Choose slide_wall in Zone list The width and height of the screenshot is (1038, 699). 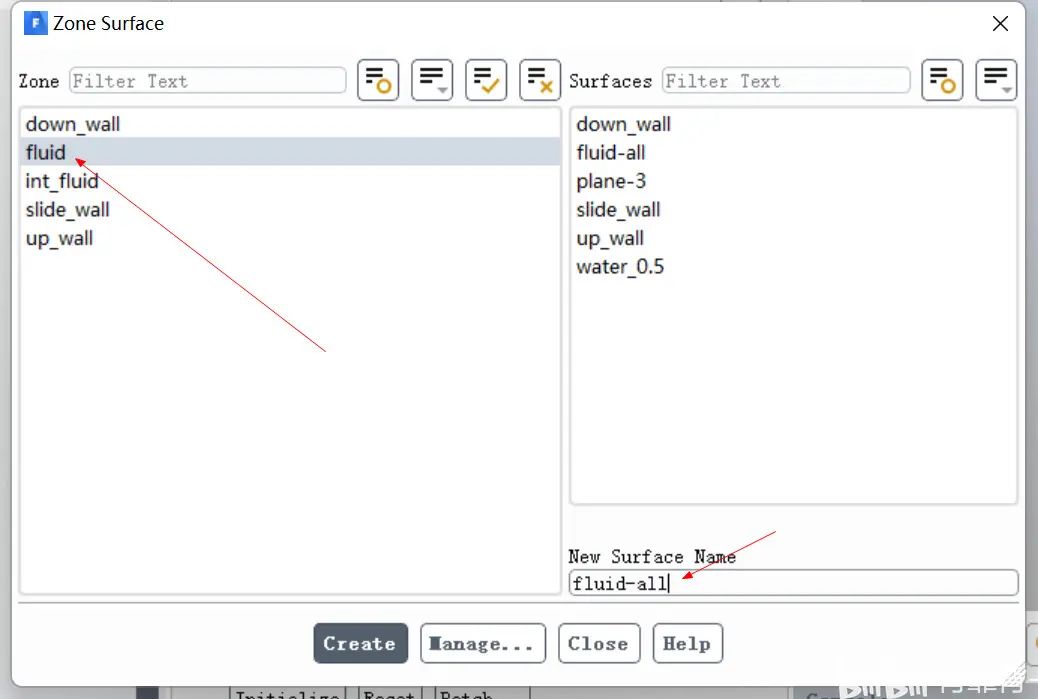click(290, 209)
